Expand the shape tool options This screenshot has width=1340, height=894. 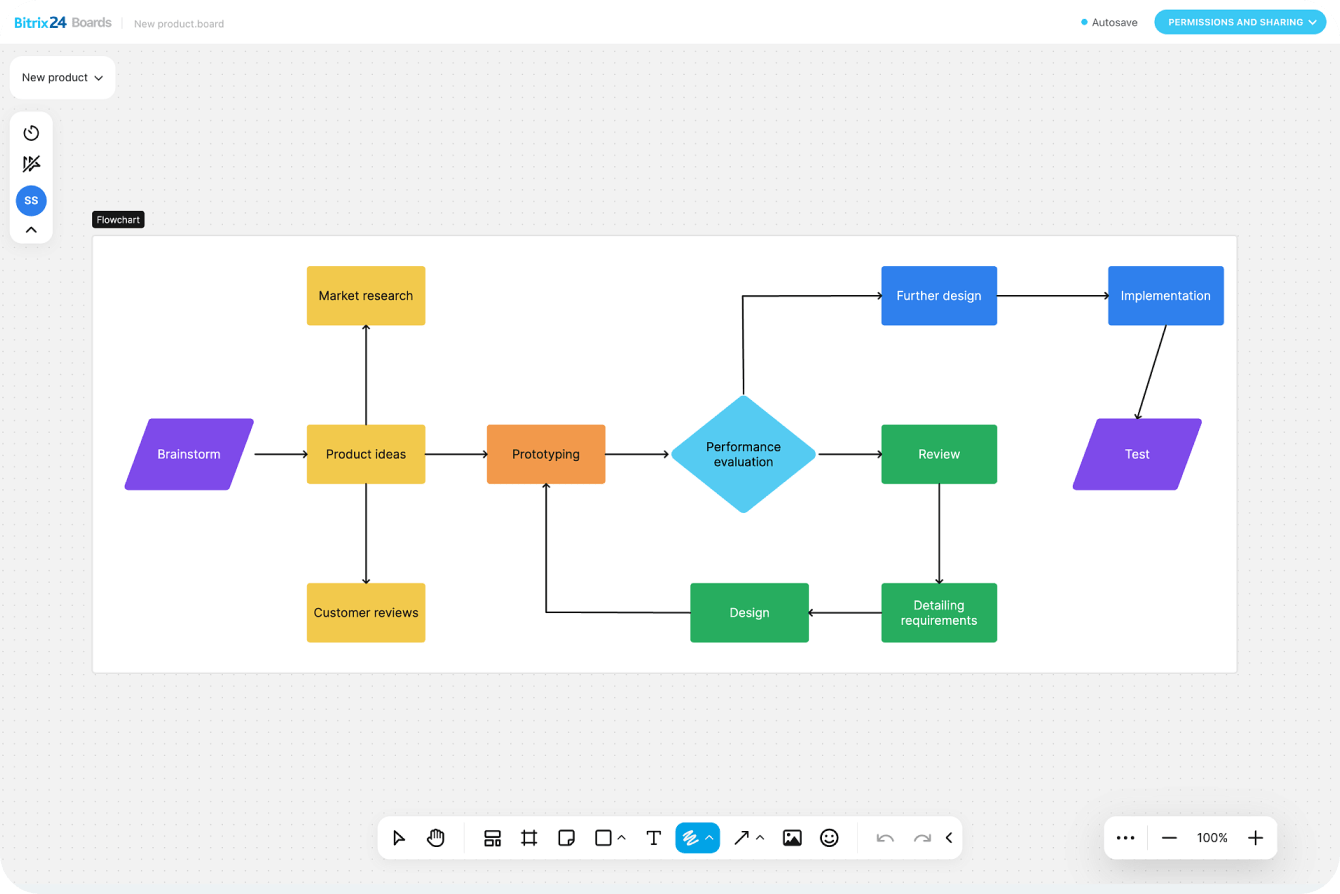coord(622,838)
